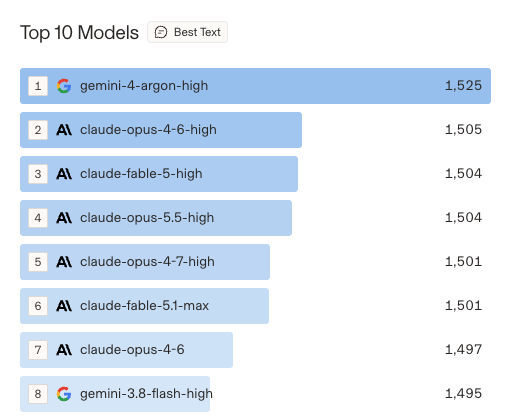Select the claude-fable-5.1-max model name
This screenshot has width=507, height=416.
coord(144,306)
